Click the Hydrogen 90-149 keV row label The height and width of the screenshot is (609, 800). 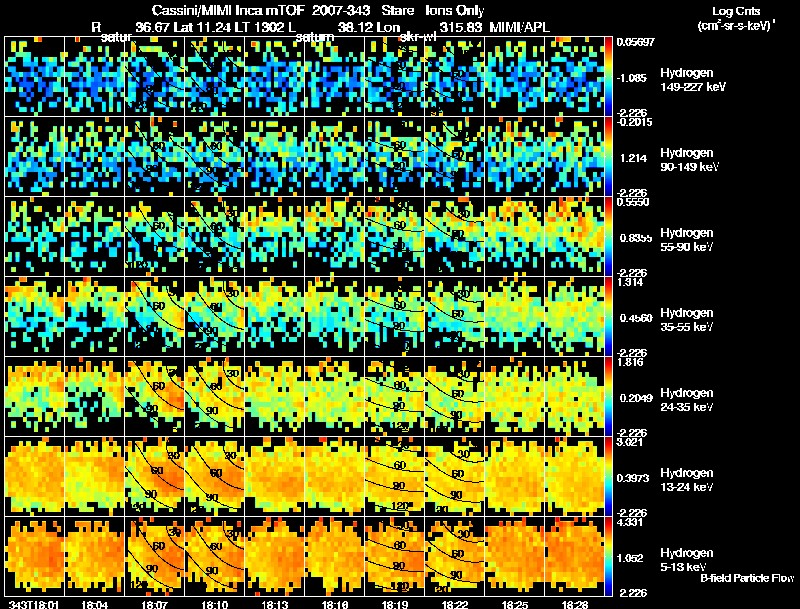click(689, 160)
